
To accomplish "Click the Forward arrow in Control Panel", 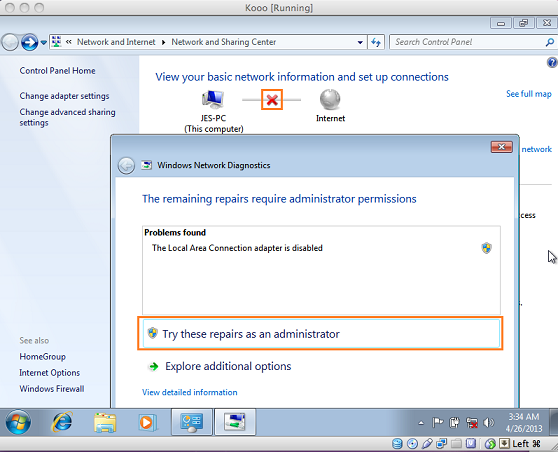I will (30, 42).
